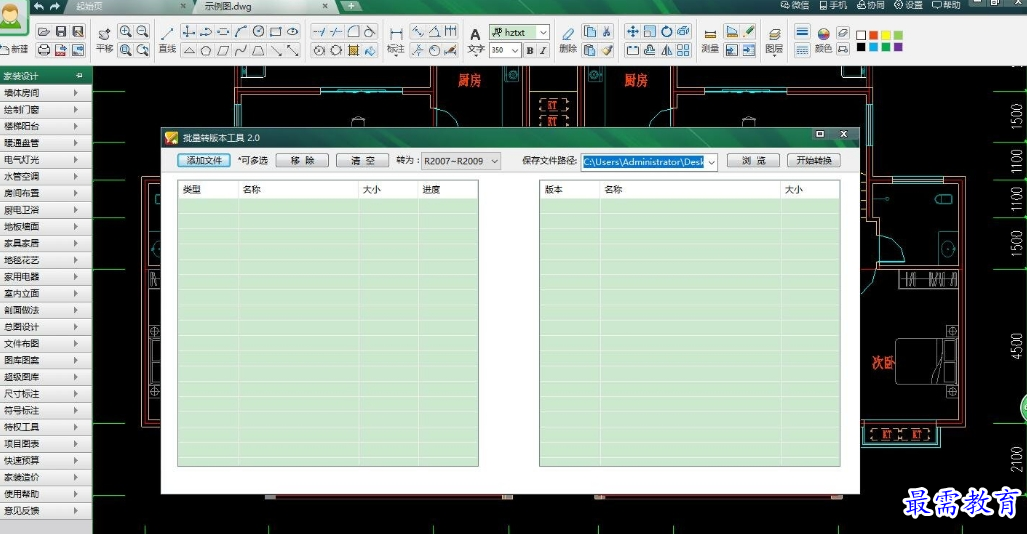Click the 名称 column header in left list
The image size is (1027, 534).
[x=298, y=189]
